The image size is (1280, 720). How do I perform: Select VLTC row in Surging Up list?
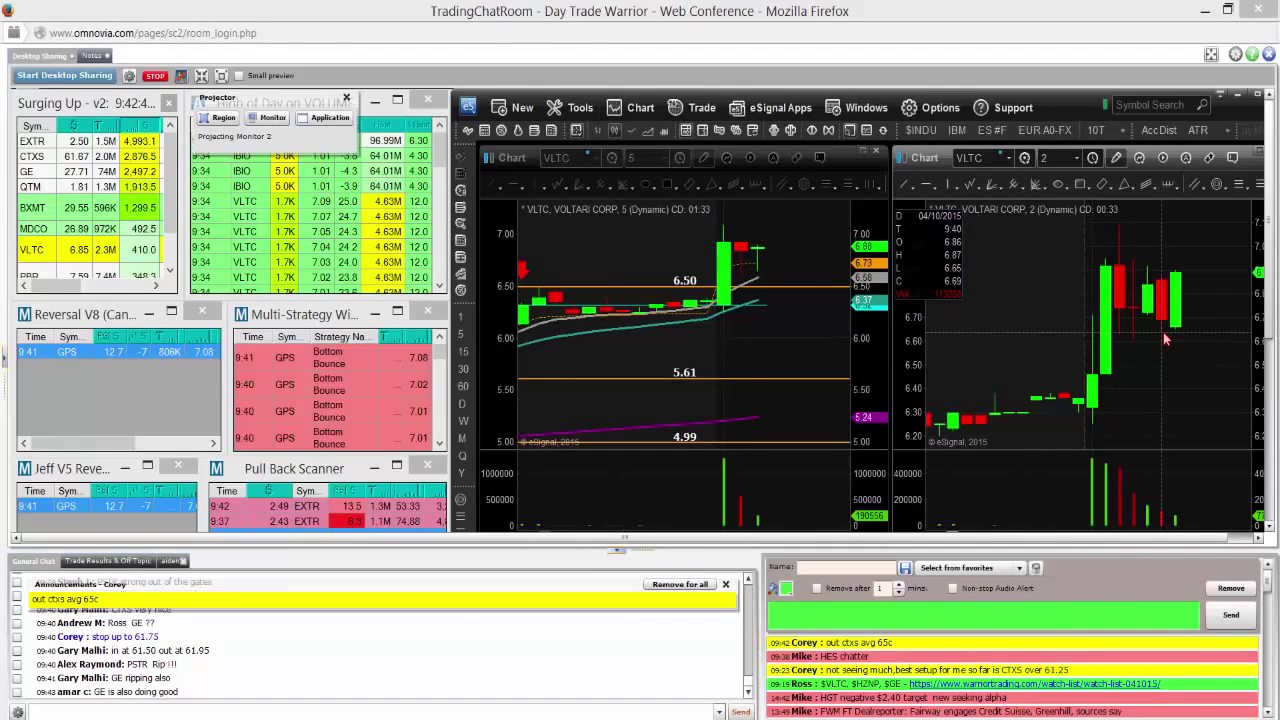click(x=88, y=250)
